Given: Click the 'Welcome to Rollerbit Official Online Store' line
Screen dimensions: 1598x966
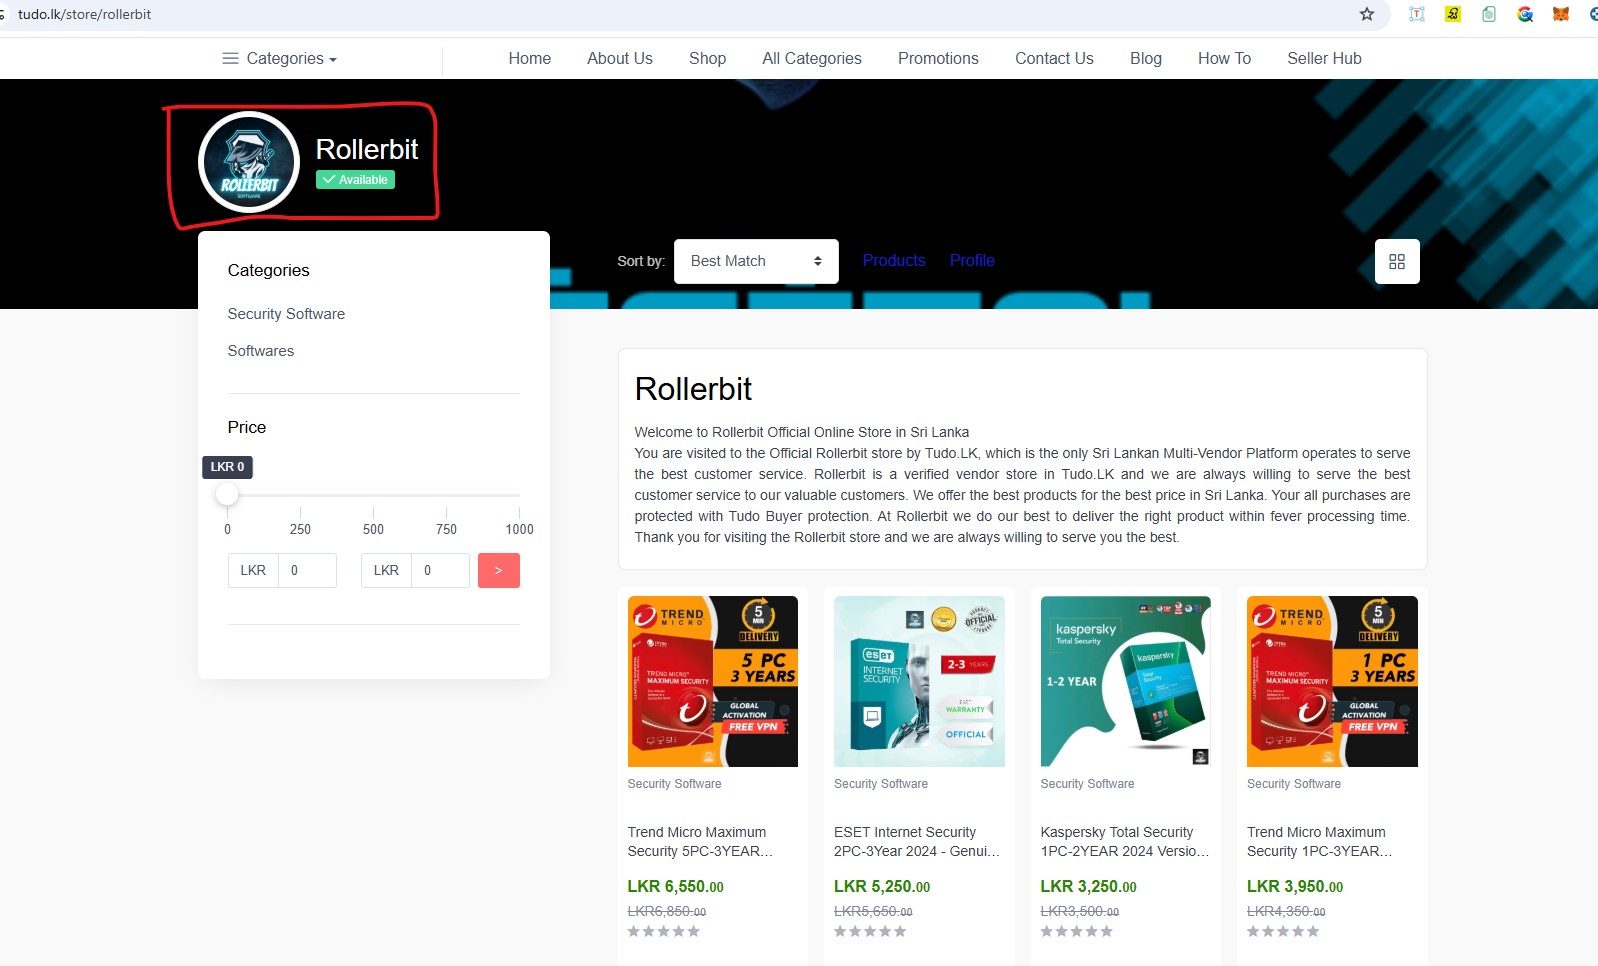Looking at the screenshot, I should pos(802,432).
